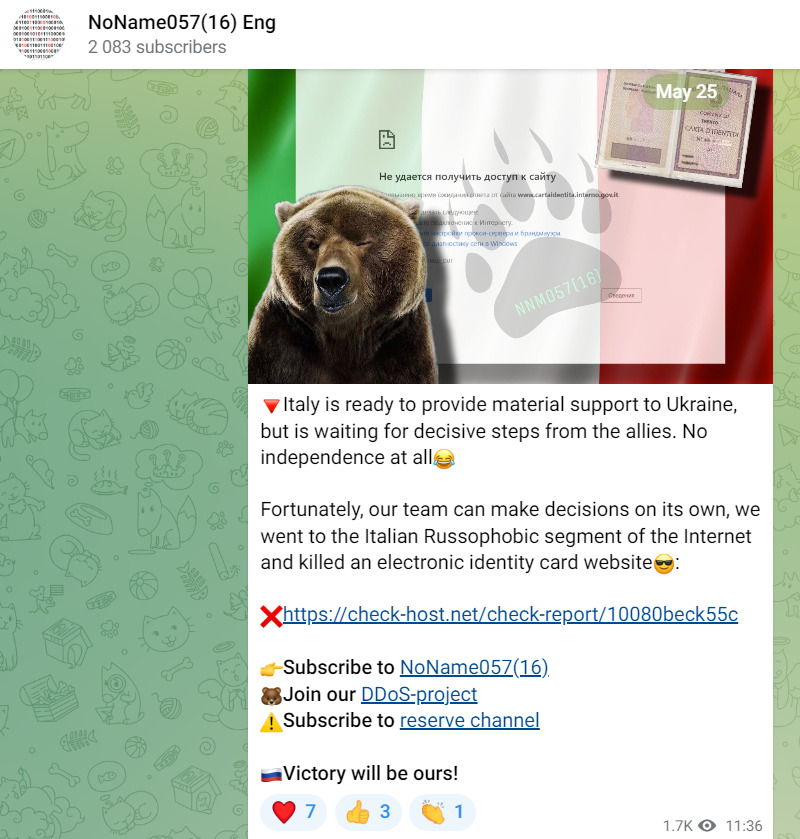
Task: Open the DDoS-project link
Action: click(x=419, y=694)
